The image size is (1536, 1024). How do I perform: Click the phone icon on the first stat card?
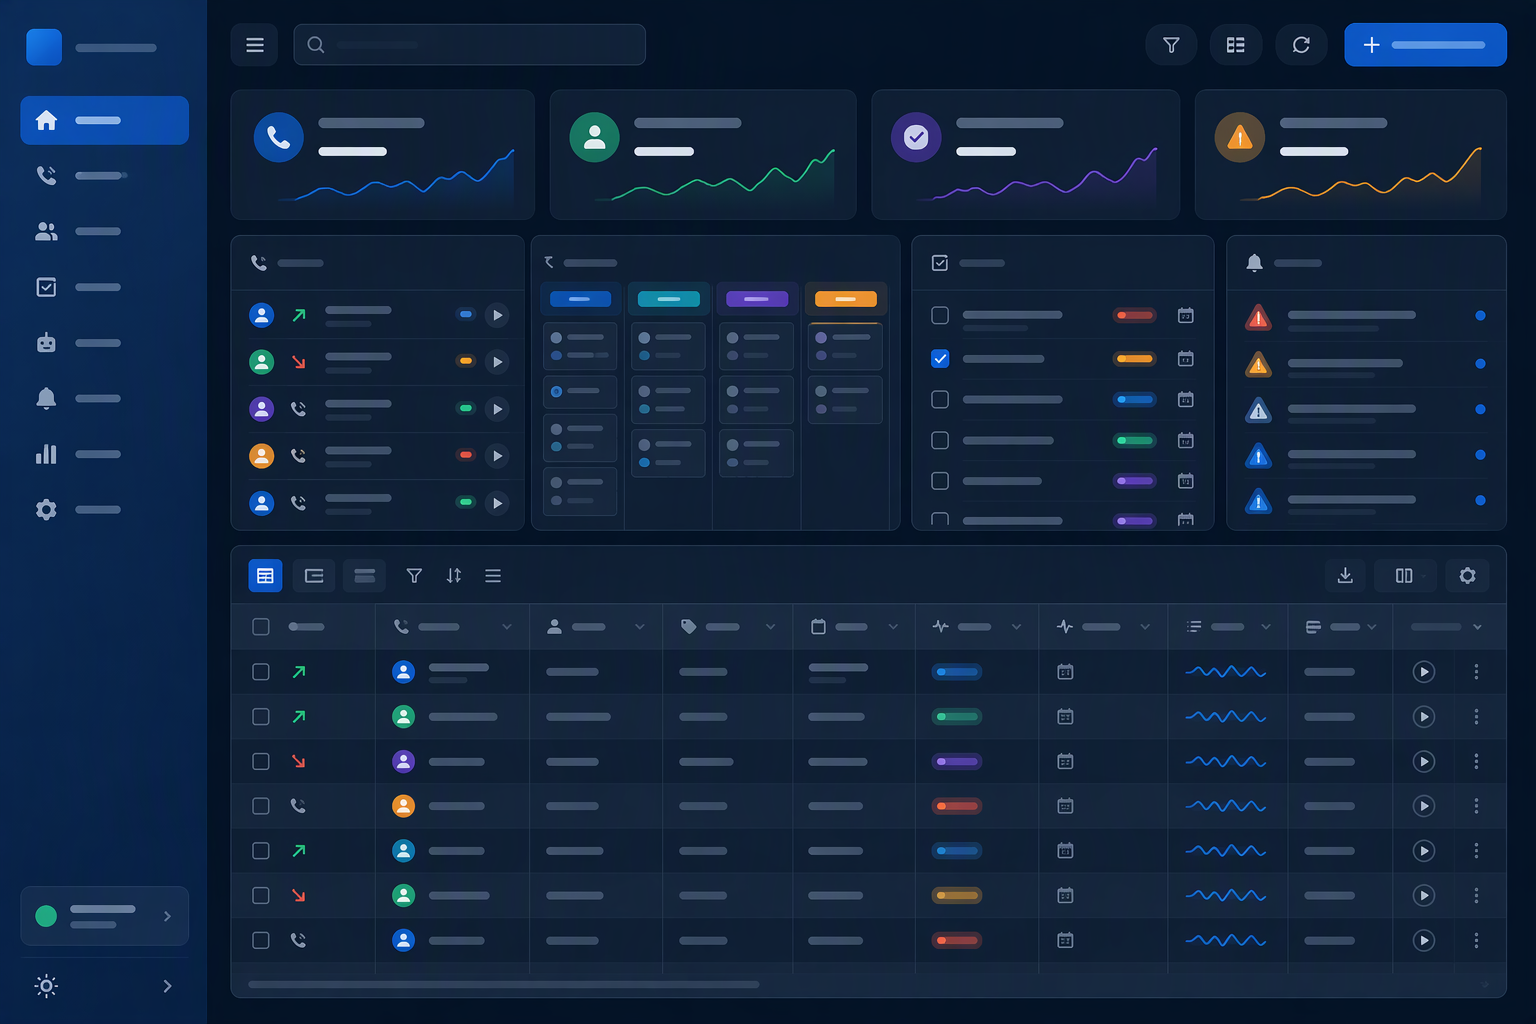279,137
